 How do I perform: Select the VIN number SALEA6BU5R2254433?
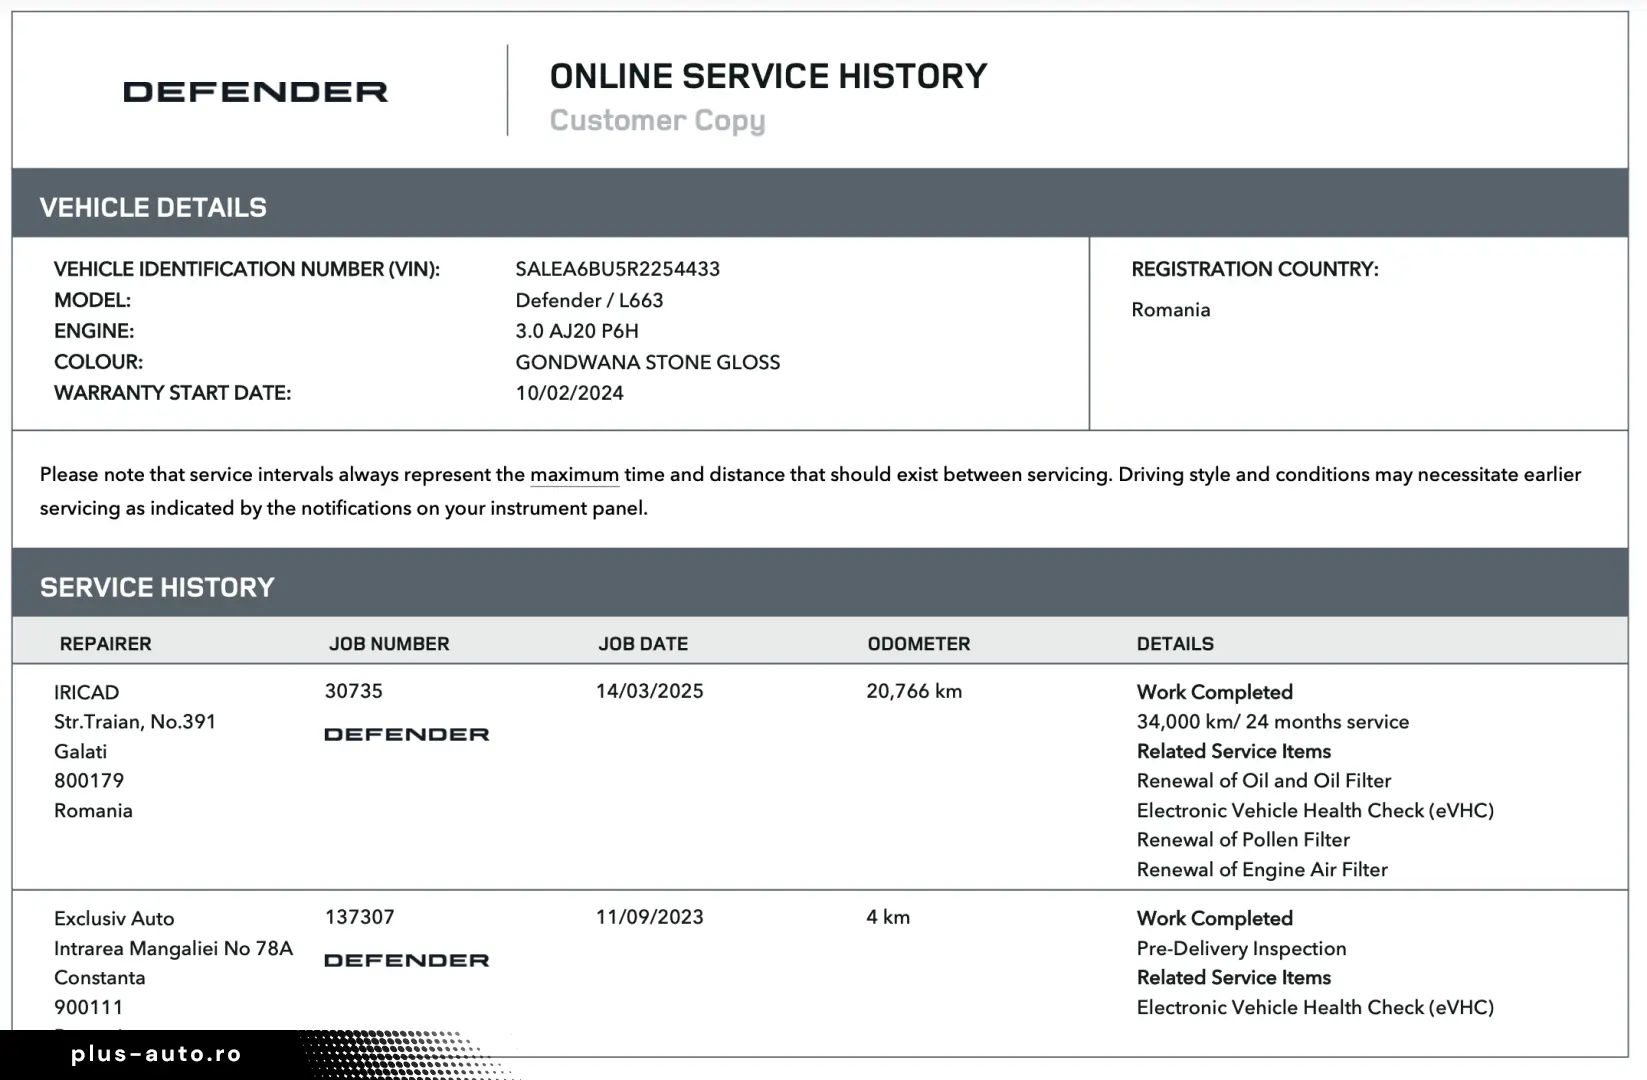click(x=617, y=269)
